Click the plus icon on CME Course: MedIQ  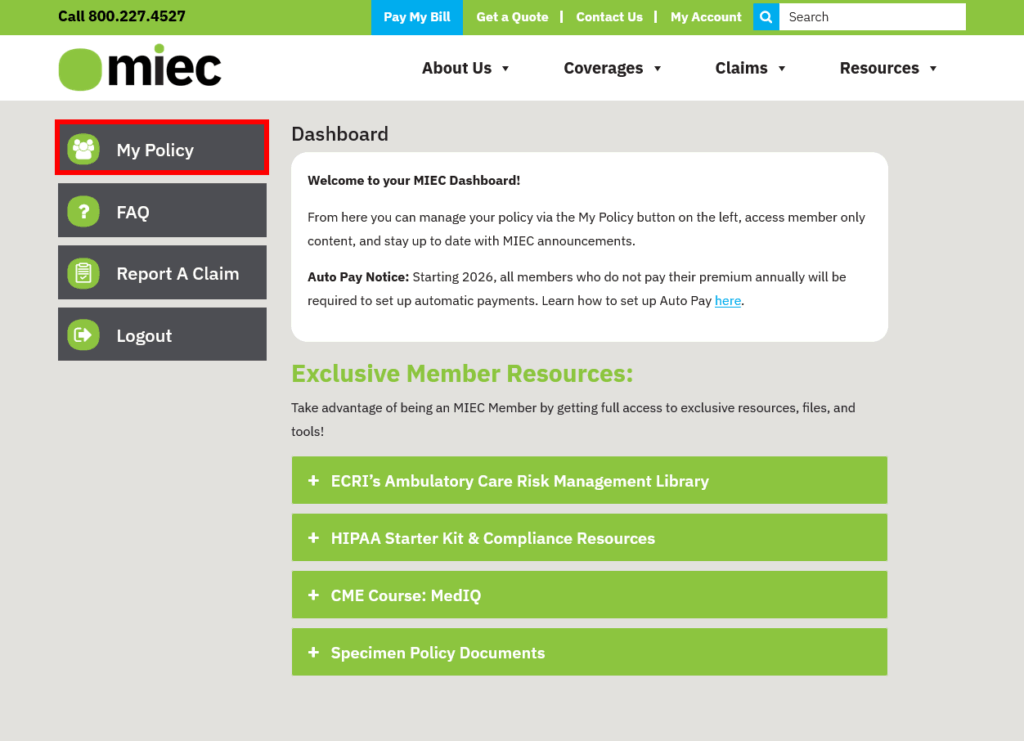click(311, 594)
